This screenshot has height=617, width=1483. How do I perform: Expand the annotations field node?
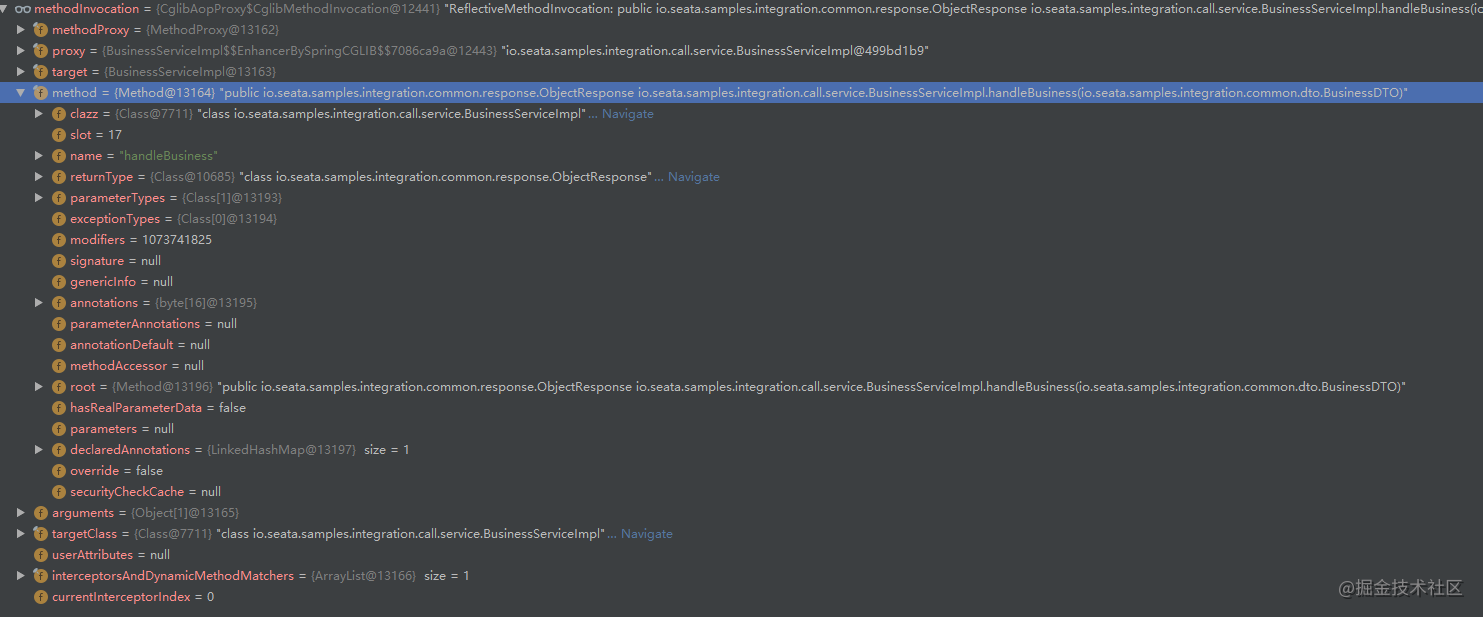39,302
